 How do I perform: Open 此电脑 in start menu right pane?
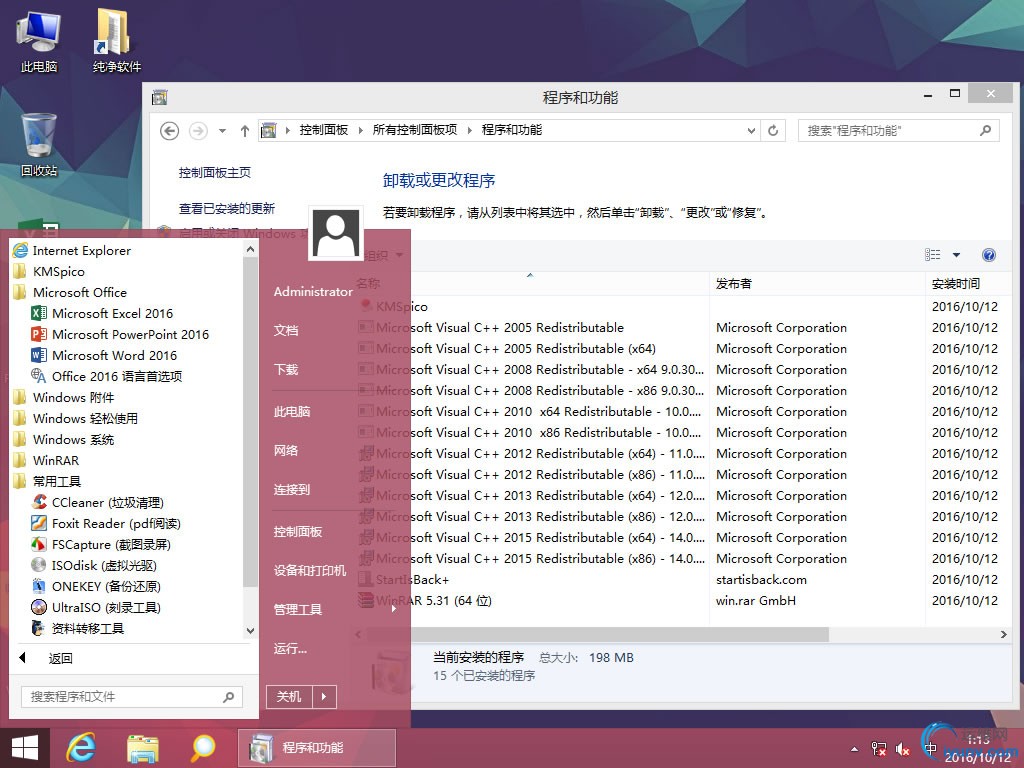(x=292, y=411)
